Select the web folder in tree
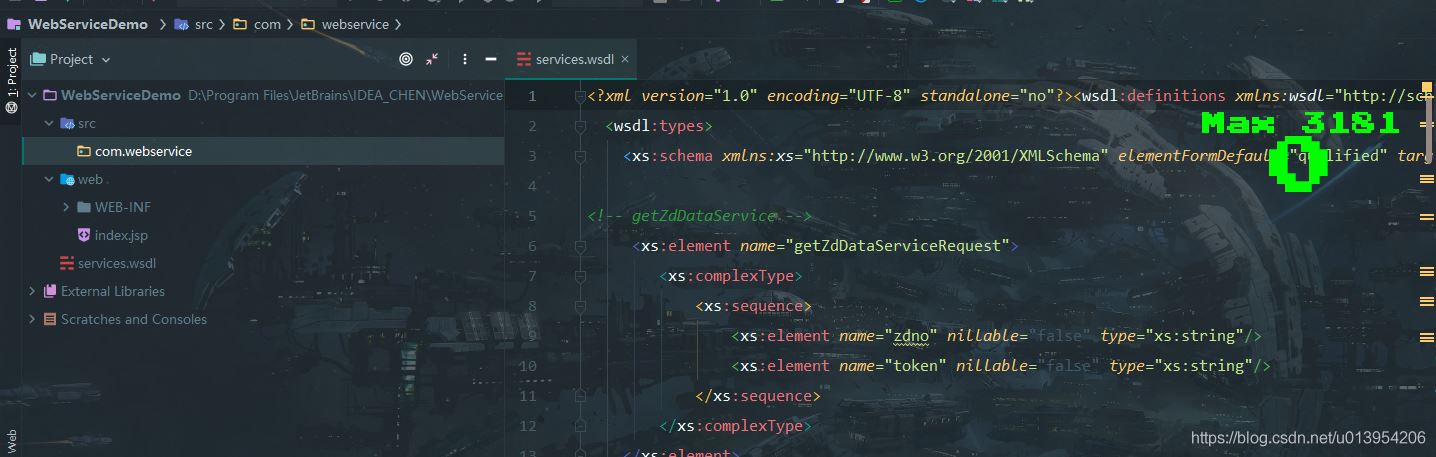Screen dimensions: 1436x457 [x=90, y=179]
